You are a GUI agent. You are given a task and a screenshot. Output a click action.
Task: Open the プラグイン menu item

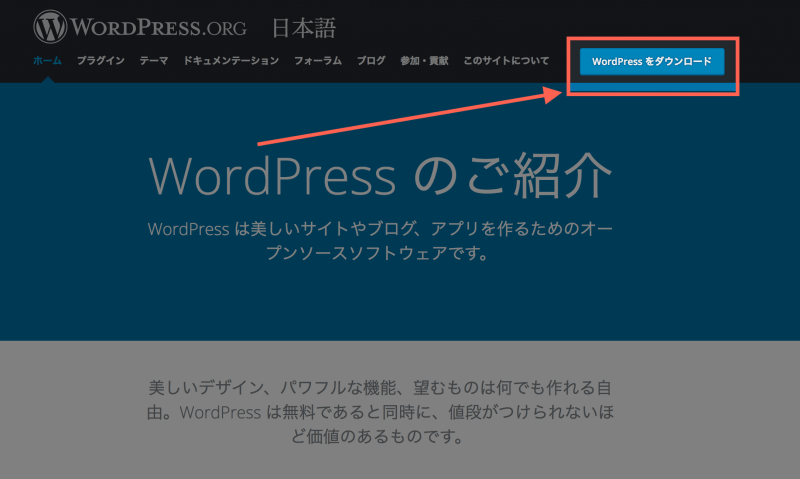tap(101, 61)
